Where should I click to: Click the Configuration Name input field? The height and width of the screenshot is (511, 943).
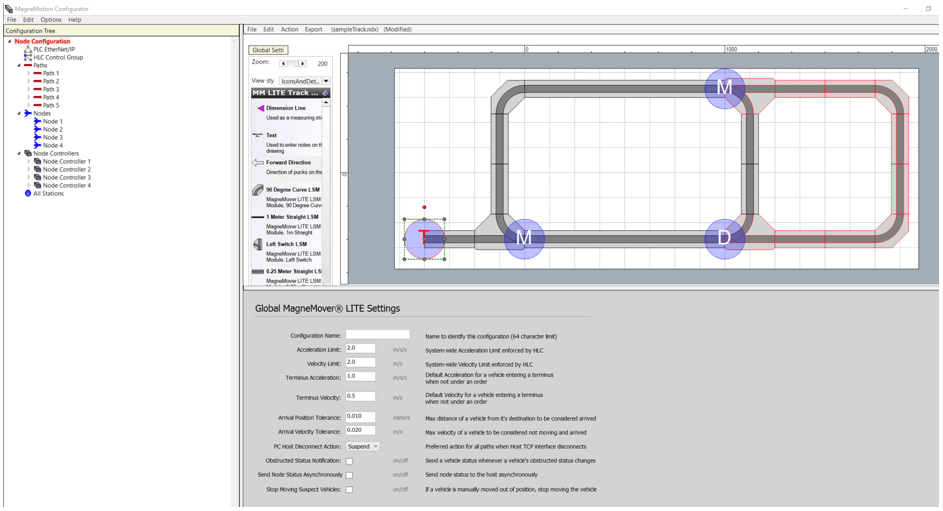coord(378,335)
